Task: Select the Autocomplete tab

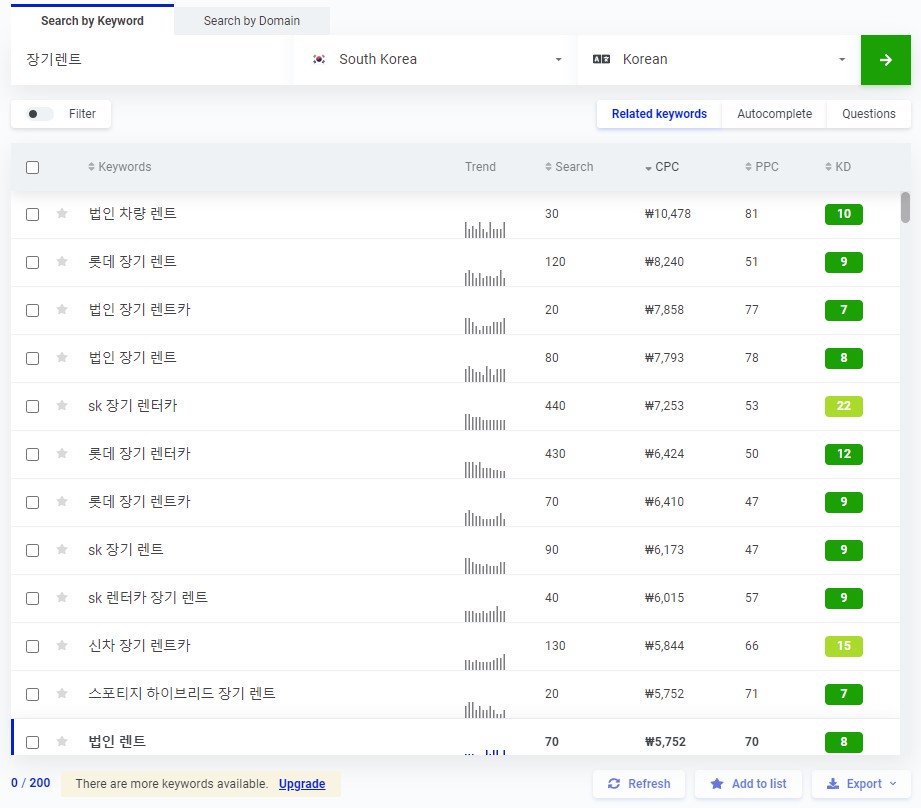Action: pyautogui.click(x=774, y=114)
